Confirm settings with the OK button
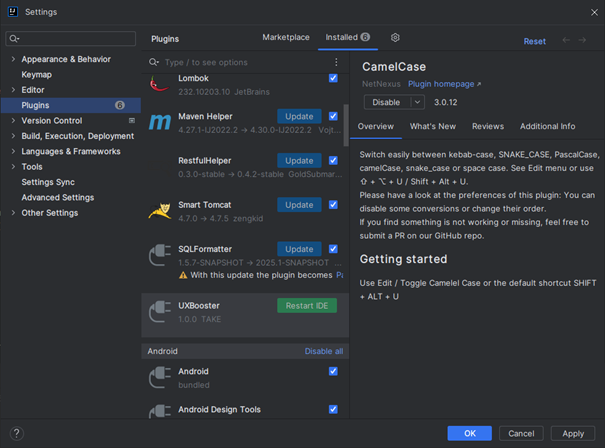 coord(470,433)
